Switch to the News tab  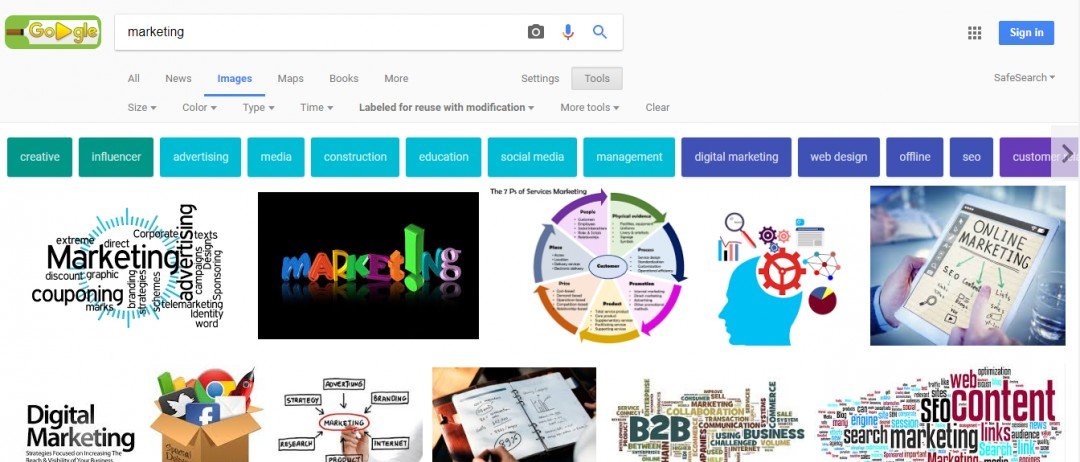click(x=178, y=78)
